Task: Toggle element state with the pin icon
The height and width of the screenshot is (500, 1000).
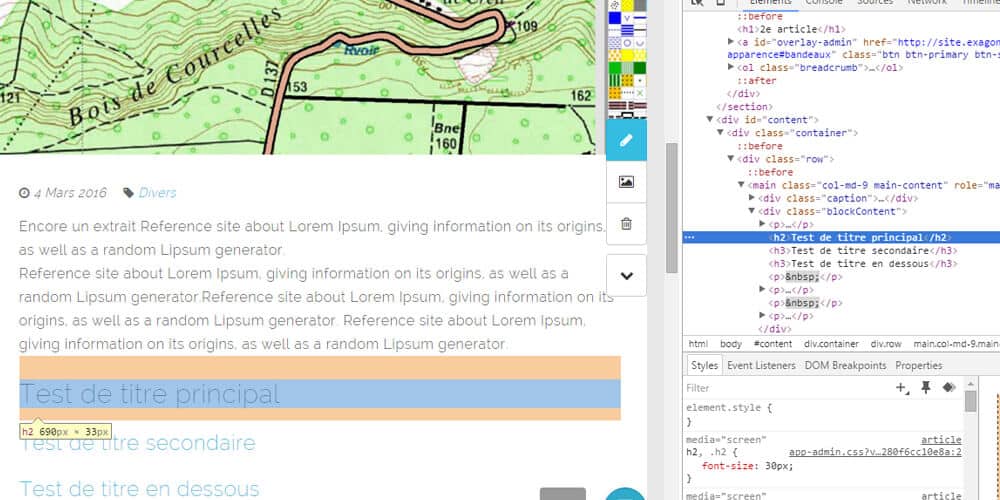Action: coord(926,388)
